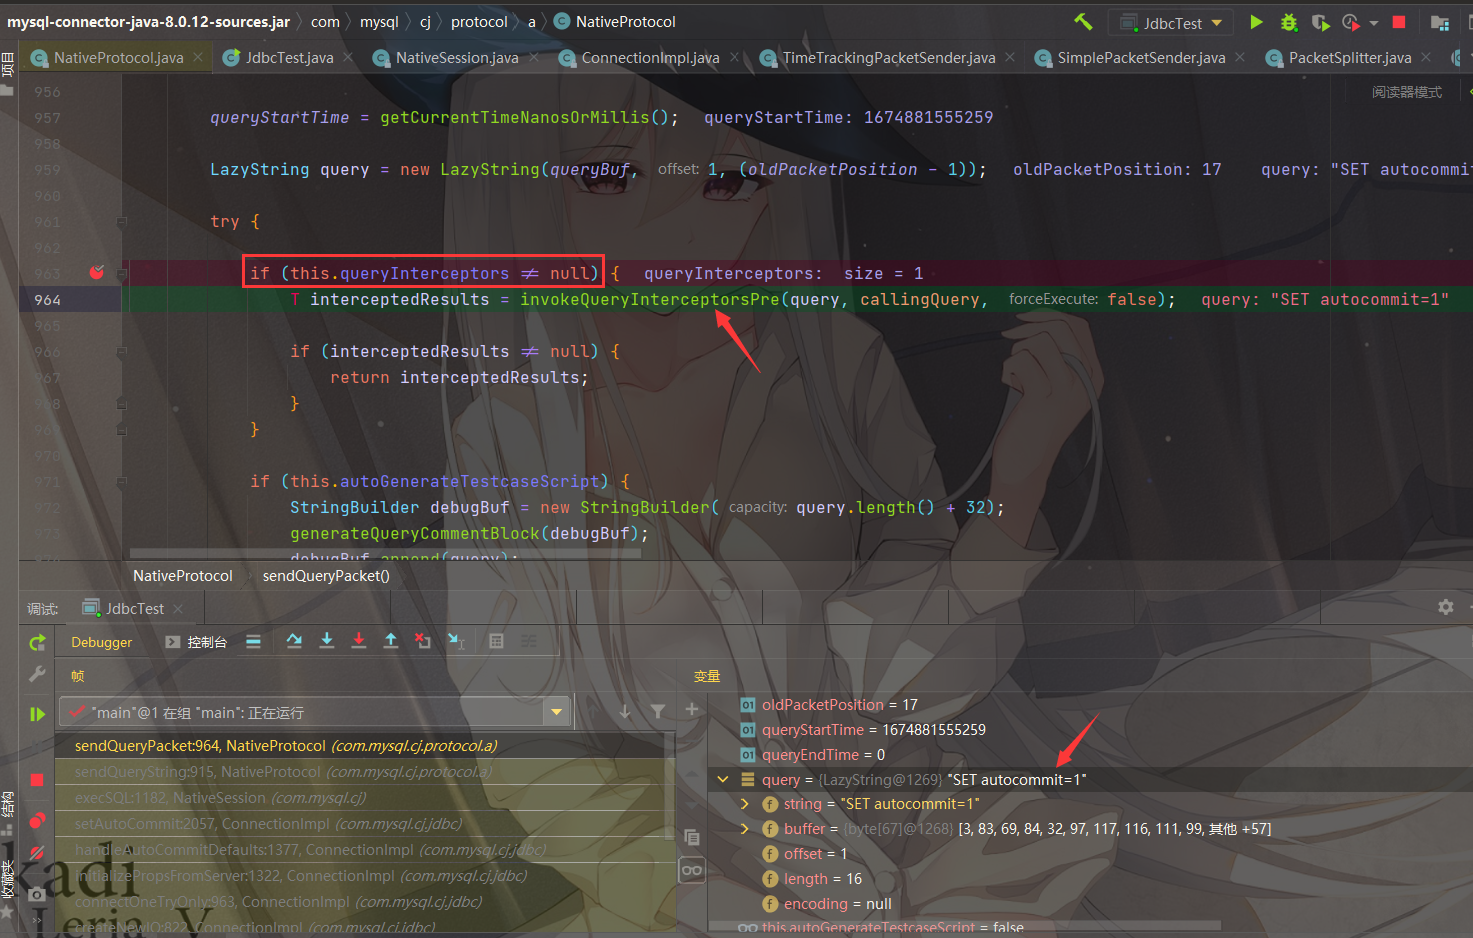Drop the current frame
The height and width of the screenshot is (938, 1473).
(423, 641)
